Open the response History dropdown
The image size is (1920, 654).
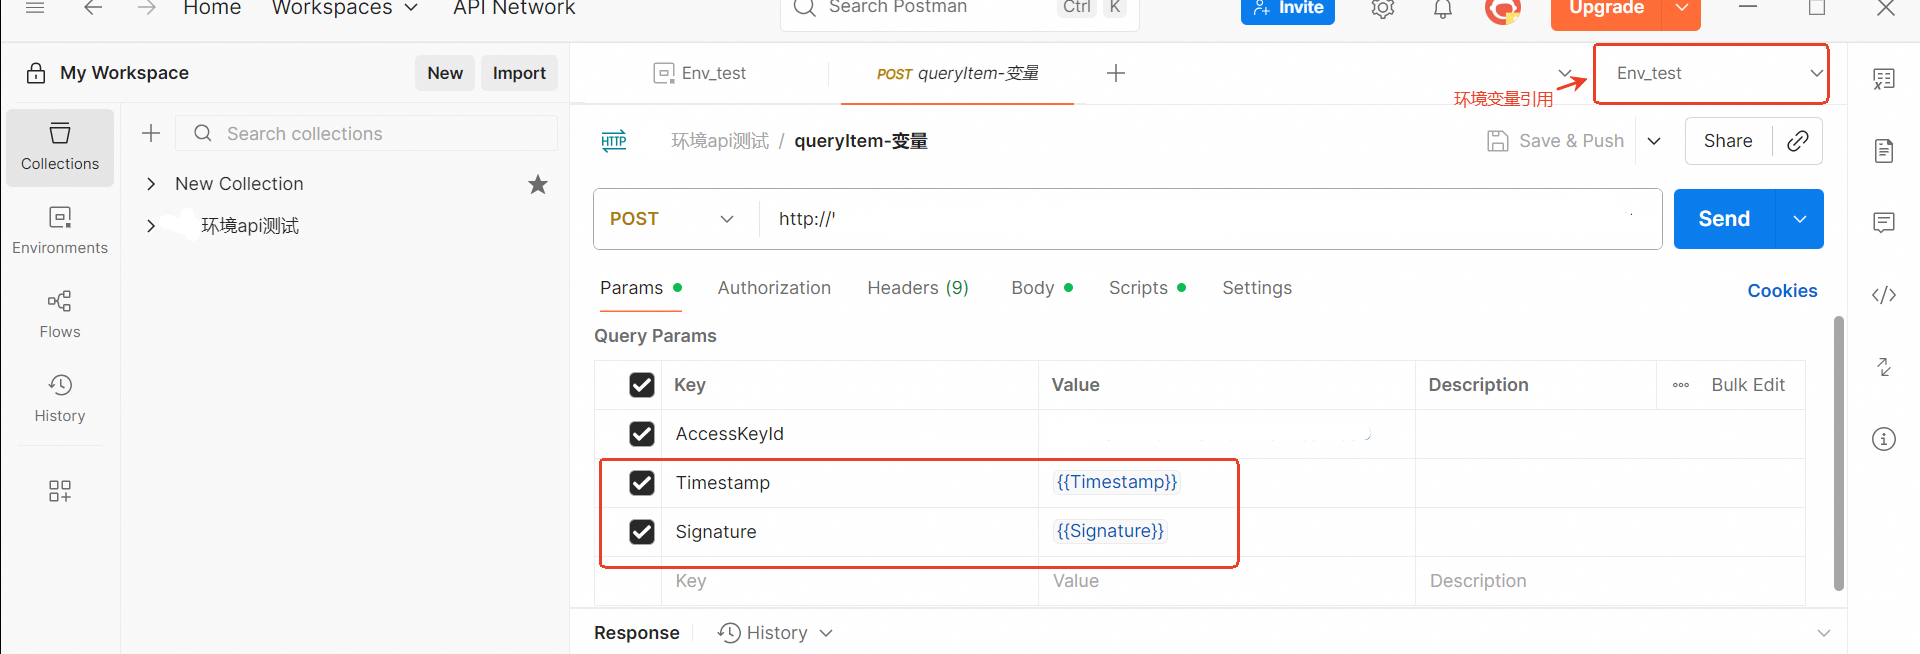pyautogui.click(x=776, y=633)
